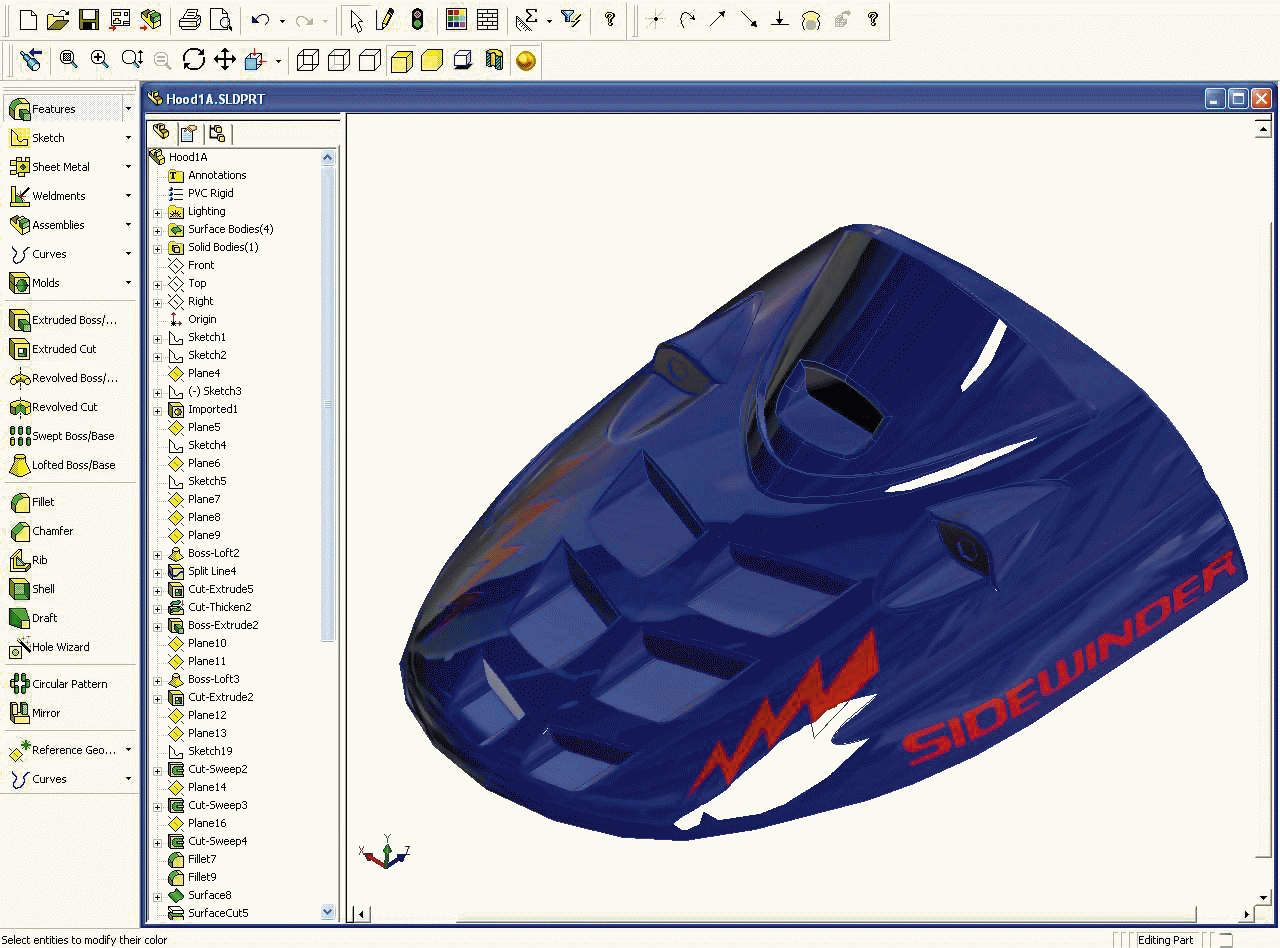This screenshot has width=1280, height=948.
Task: Undo the last action with the undo arrow
Action: click(x=260, y=19)
